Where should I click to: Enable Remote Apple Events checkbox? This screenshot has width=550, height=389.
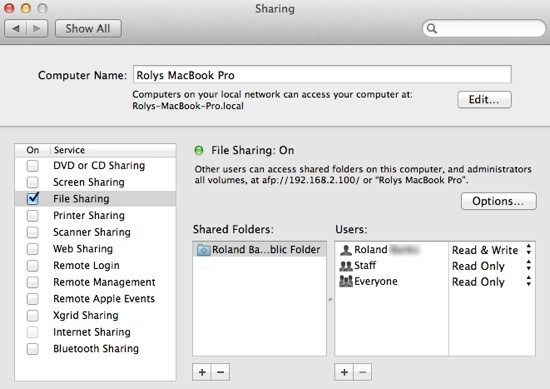[x=33, y=299]
